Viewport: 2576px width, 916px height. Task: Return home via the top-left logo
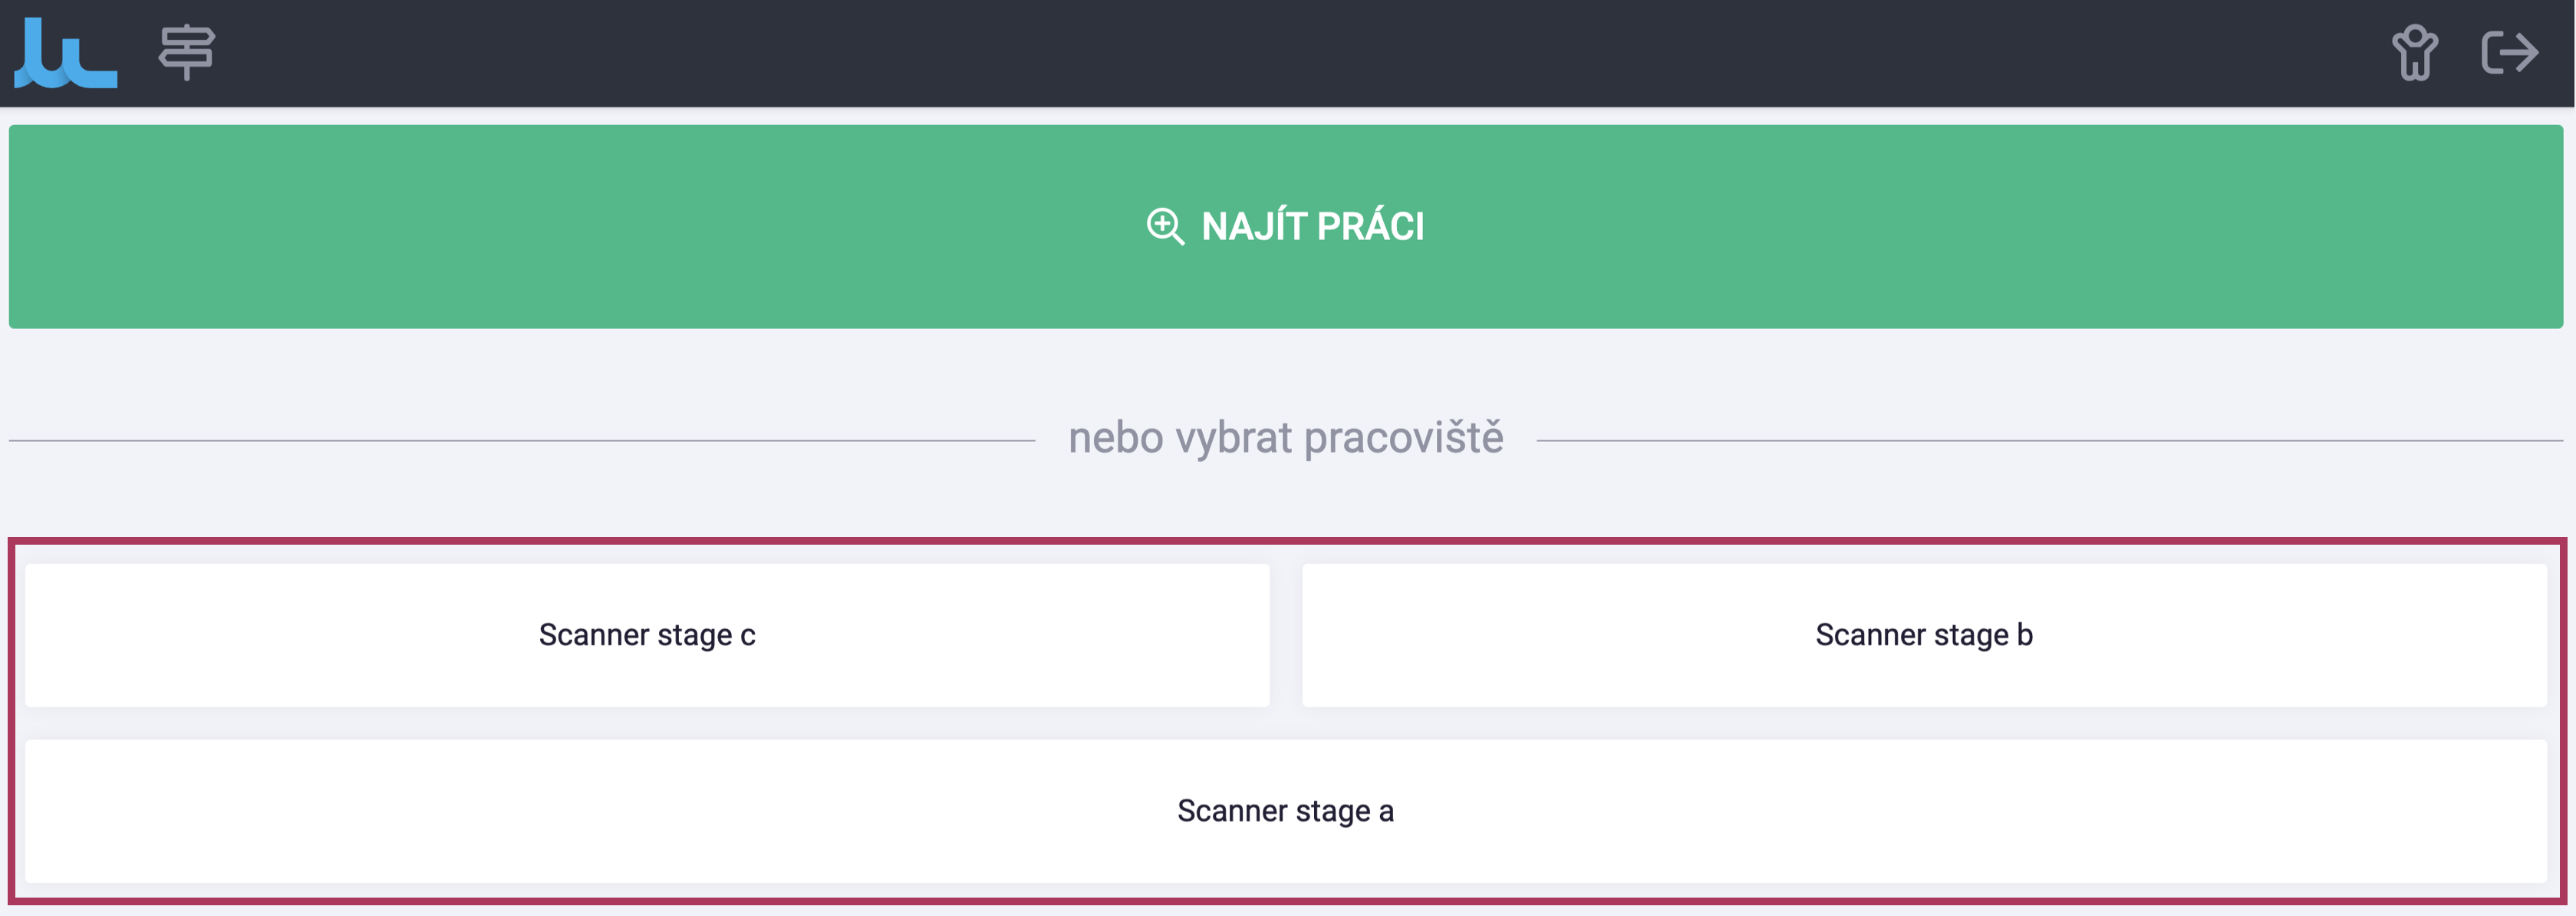[65, 54]
